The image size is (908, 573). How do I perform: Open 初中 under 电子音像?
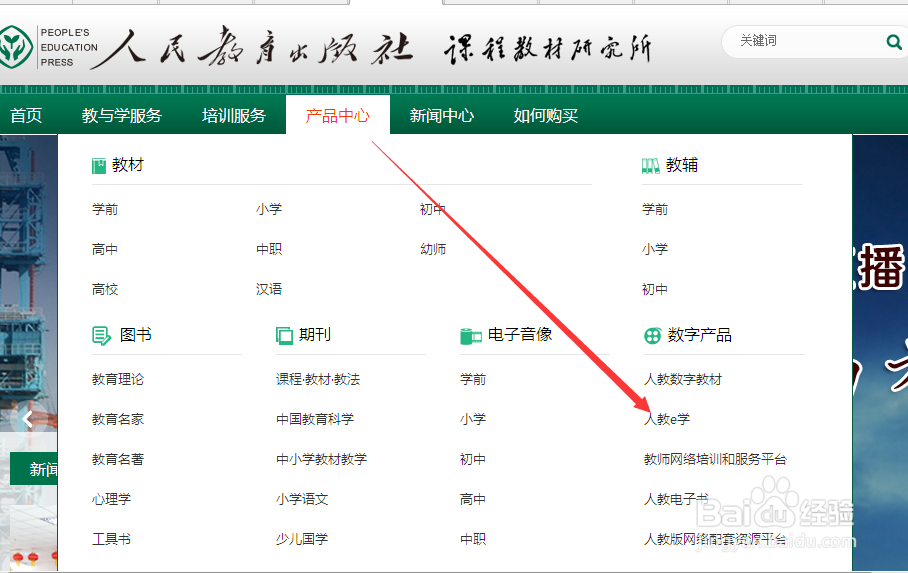point(473,459)
